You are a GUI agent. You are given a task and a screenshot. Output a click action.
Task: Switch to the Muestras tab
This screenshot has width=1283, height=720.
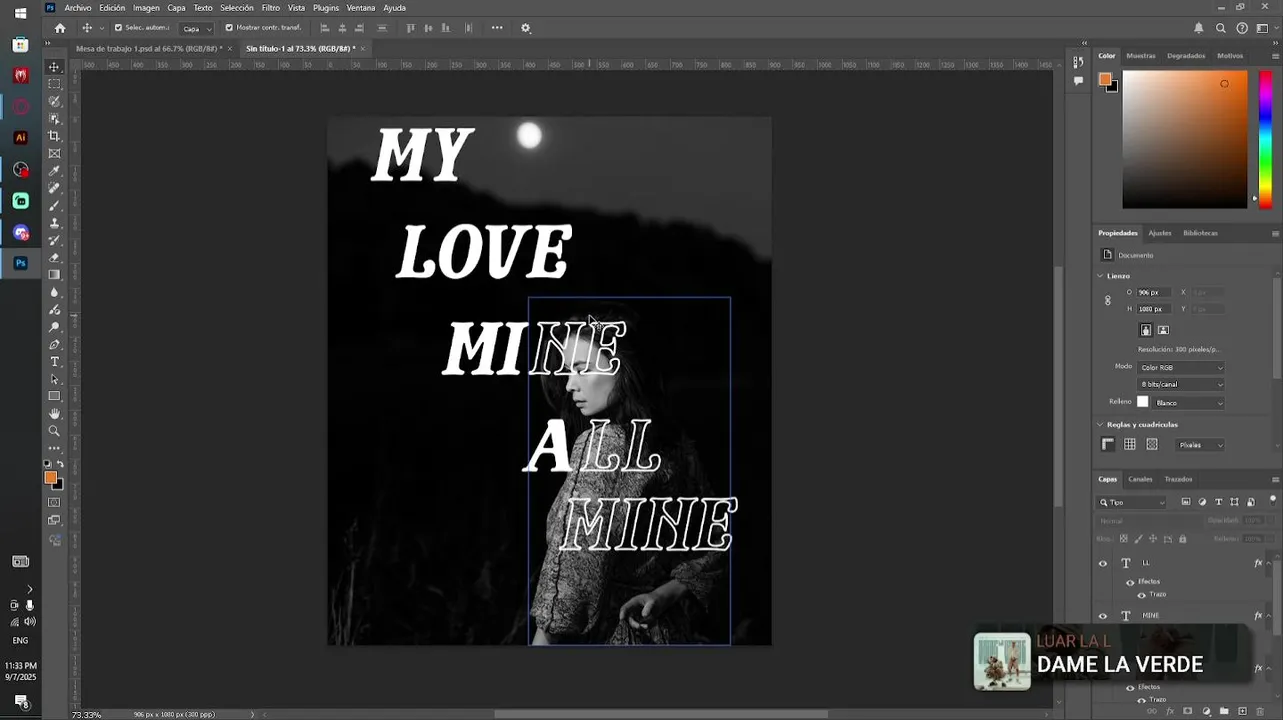pyautogui.click(x=1141, y=56)
